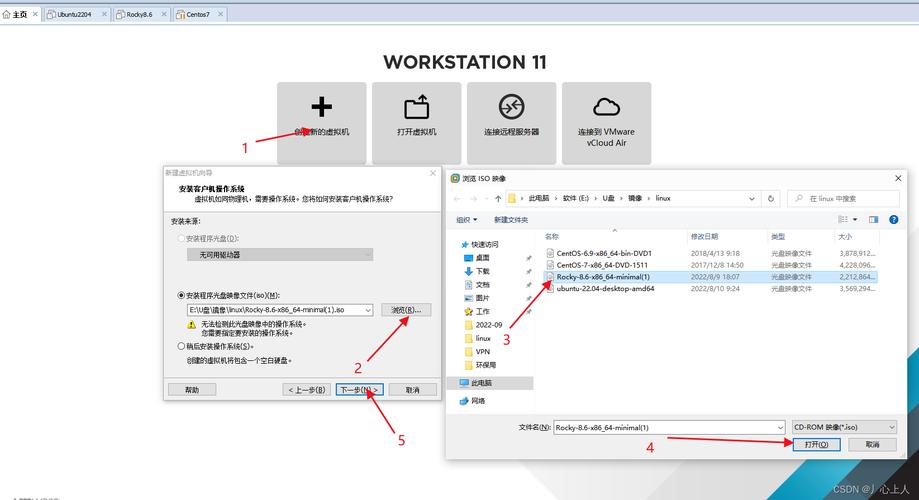Click the connect to remote server icon
Viewport: 919px width, 500px height.
[511, 107]
